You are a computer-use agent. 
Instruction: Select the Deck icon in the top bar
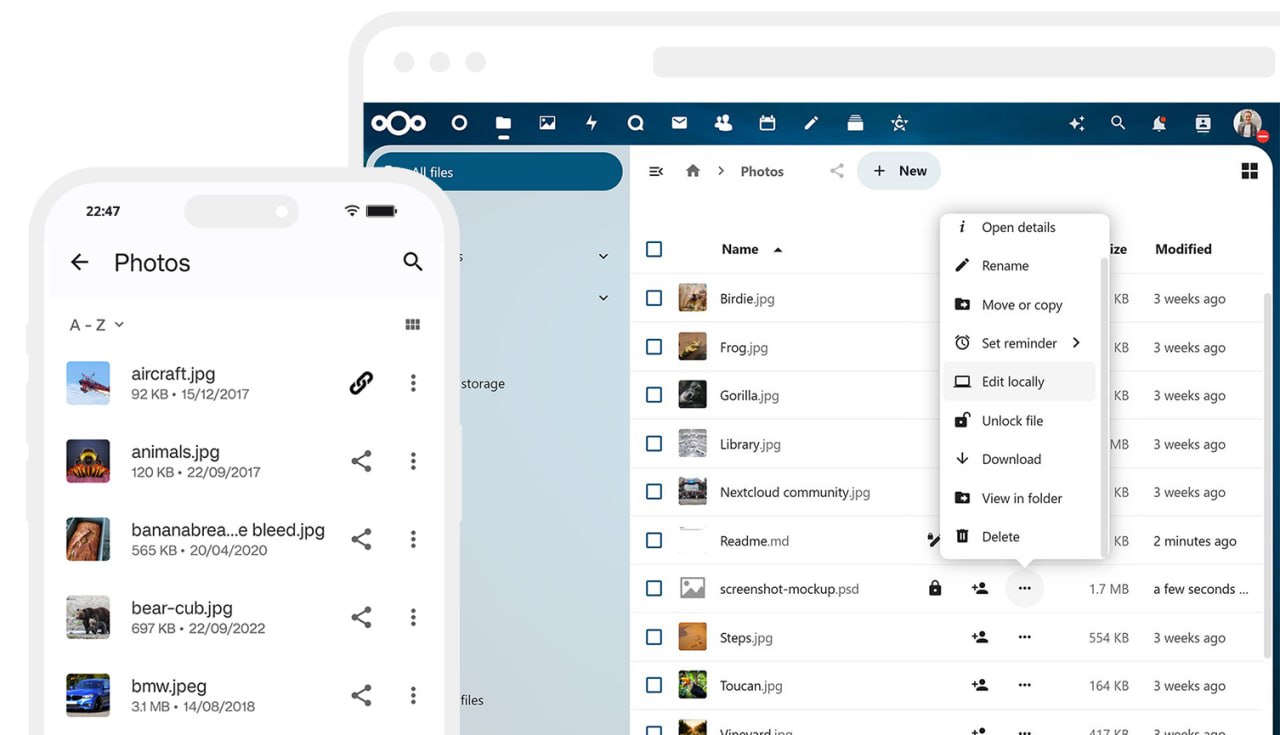pyautogui.click(x=855, y=122)
